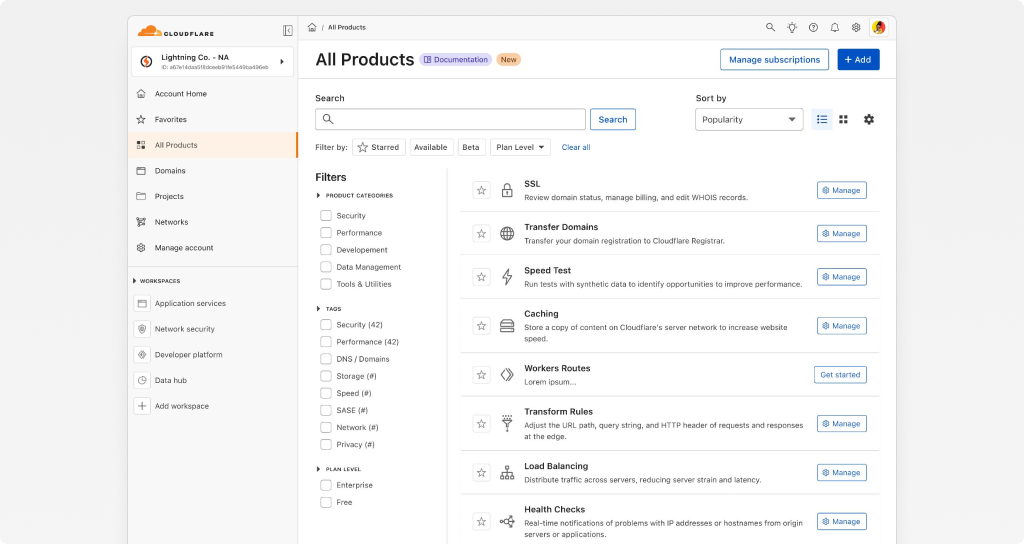
Task: Switch to grid view layout
Action: tap(843, 120)
